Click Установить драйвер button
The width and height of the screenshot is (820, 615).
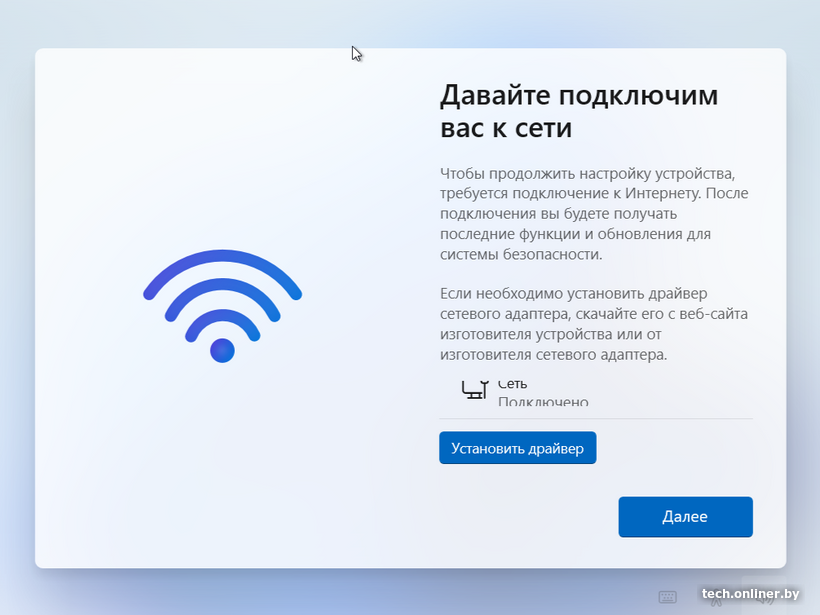pos(517,448)
